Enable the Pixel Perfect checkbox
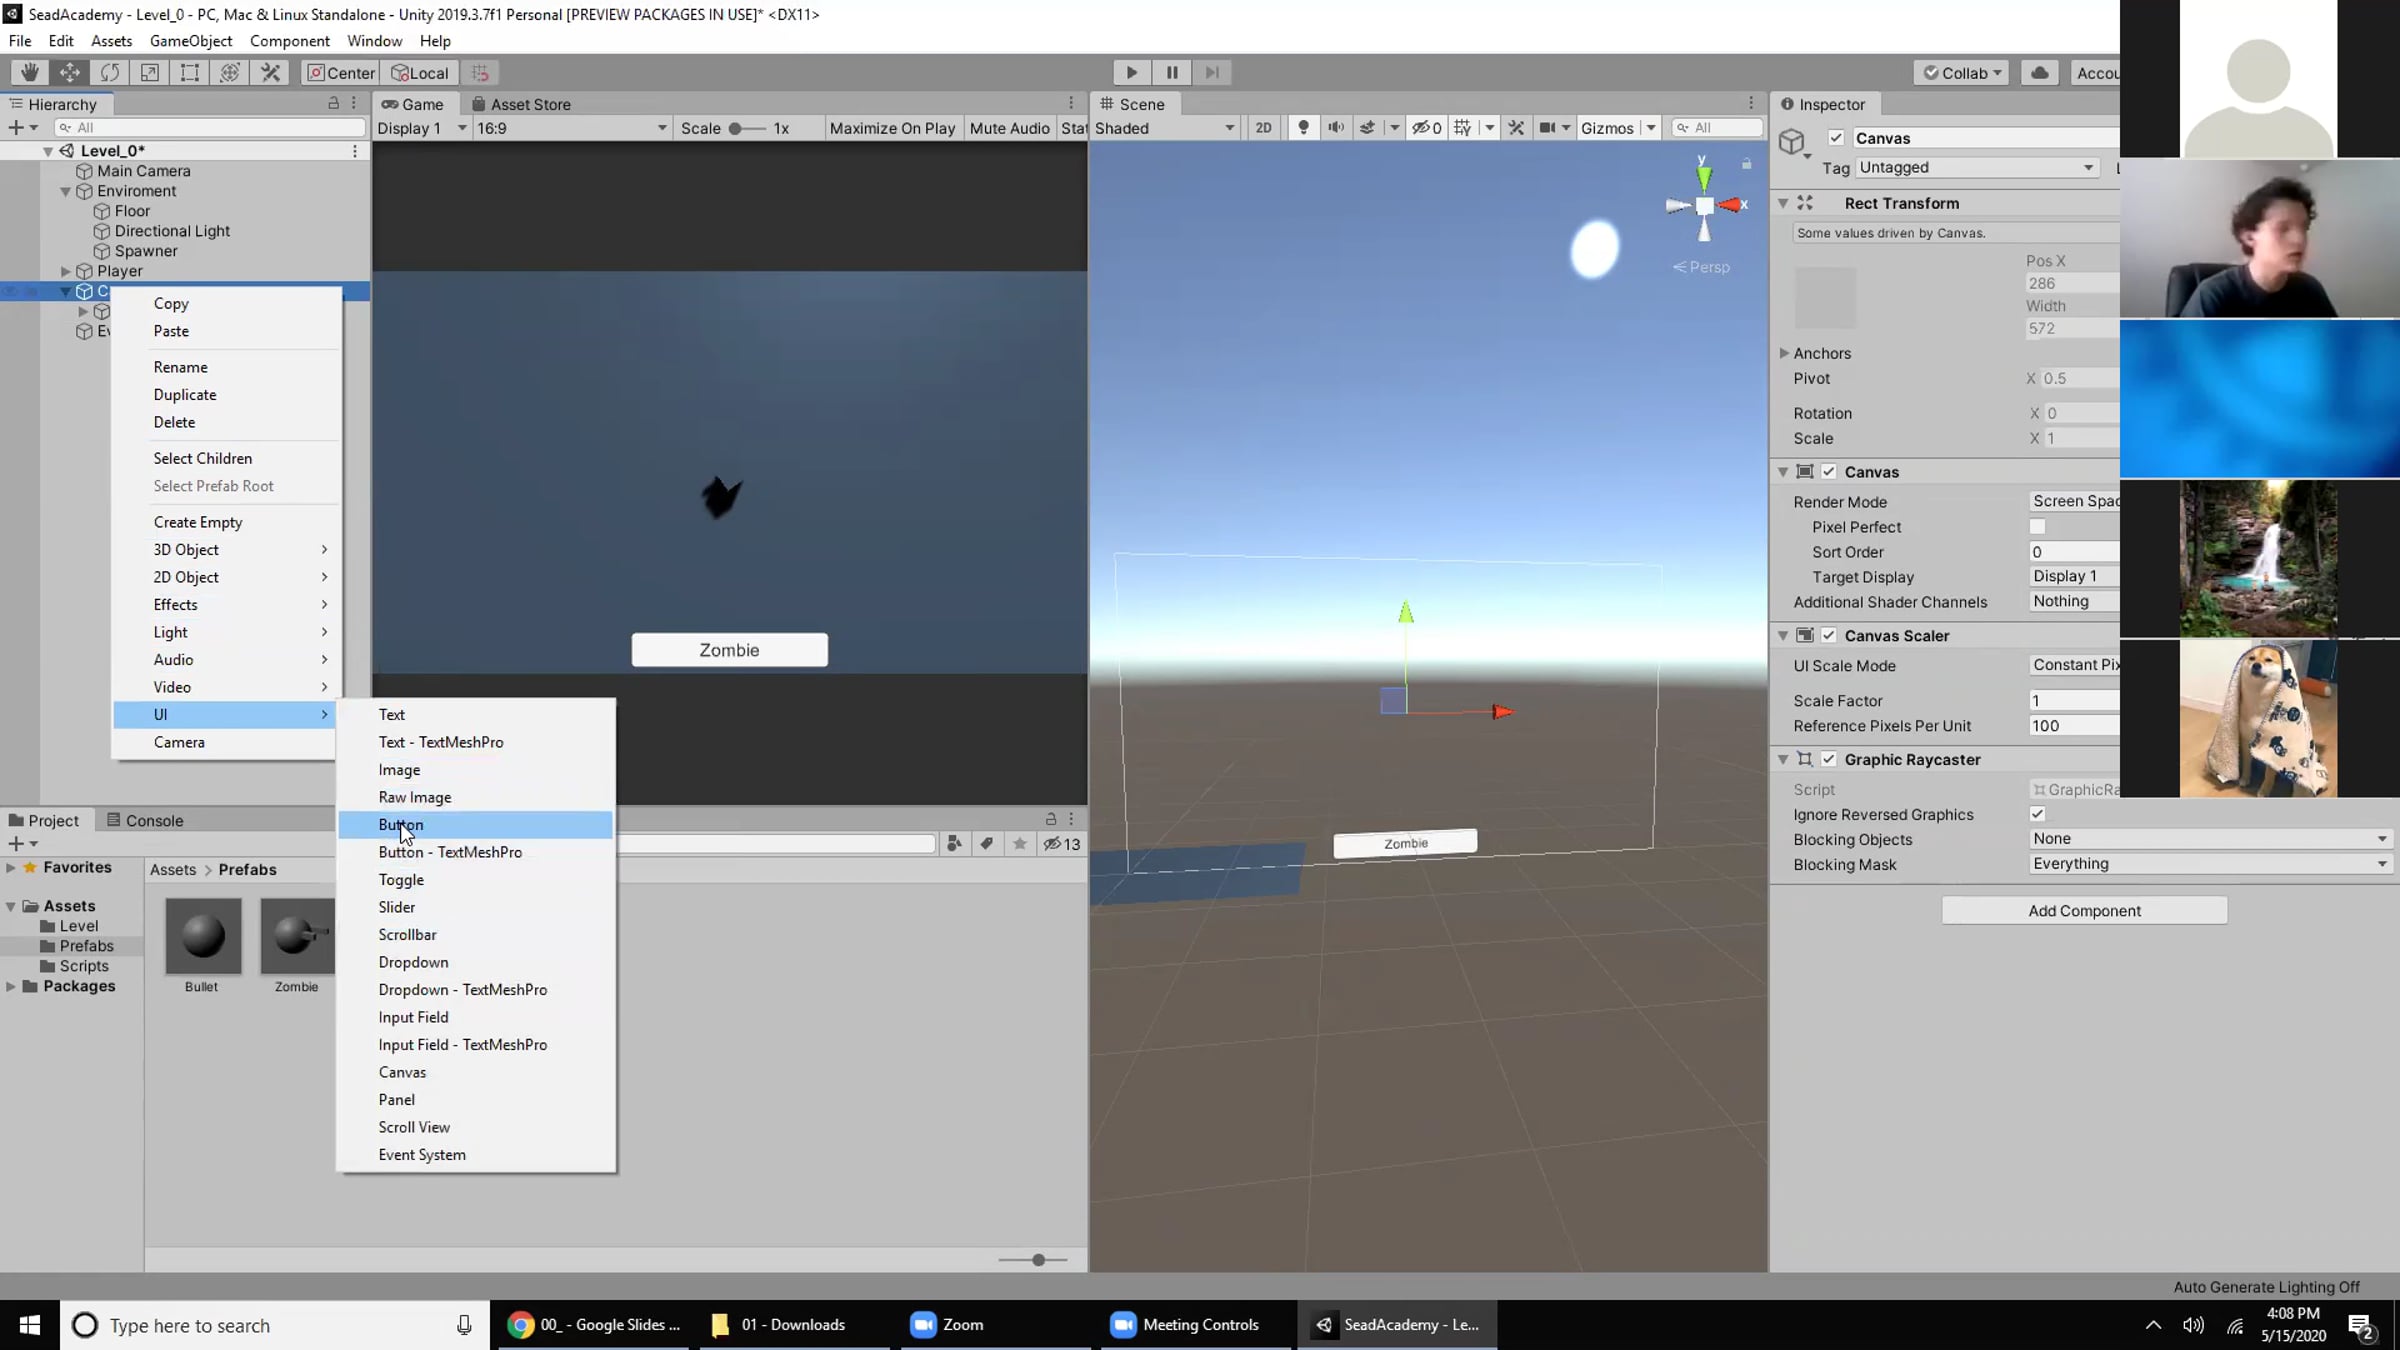This screenshot has height=1350, width=2400. click(2037, 526)
